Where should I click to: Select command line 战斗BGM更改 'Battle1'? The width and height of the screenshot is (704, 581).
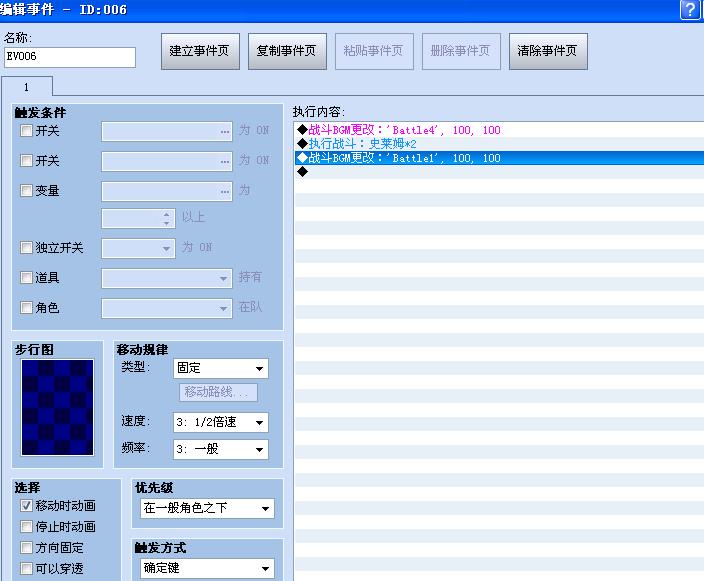click(499, 158)
